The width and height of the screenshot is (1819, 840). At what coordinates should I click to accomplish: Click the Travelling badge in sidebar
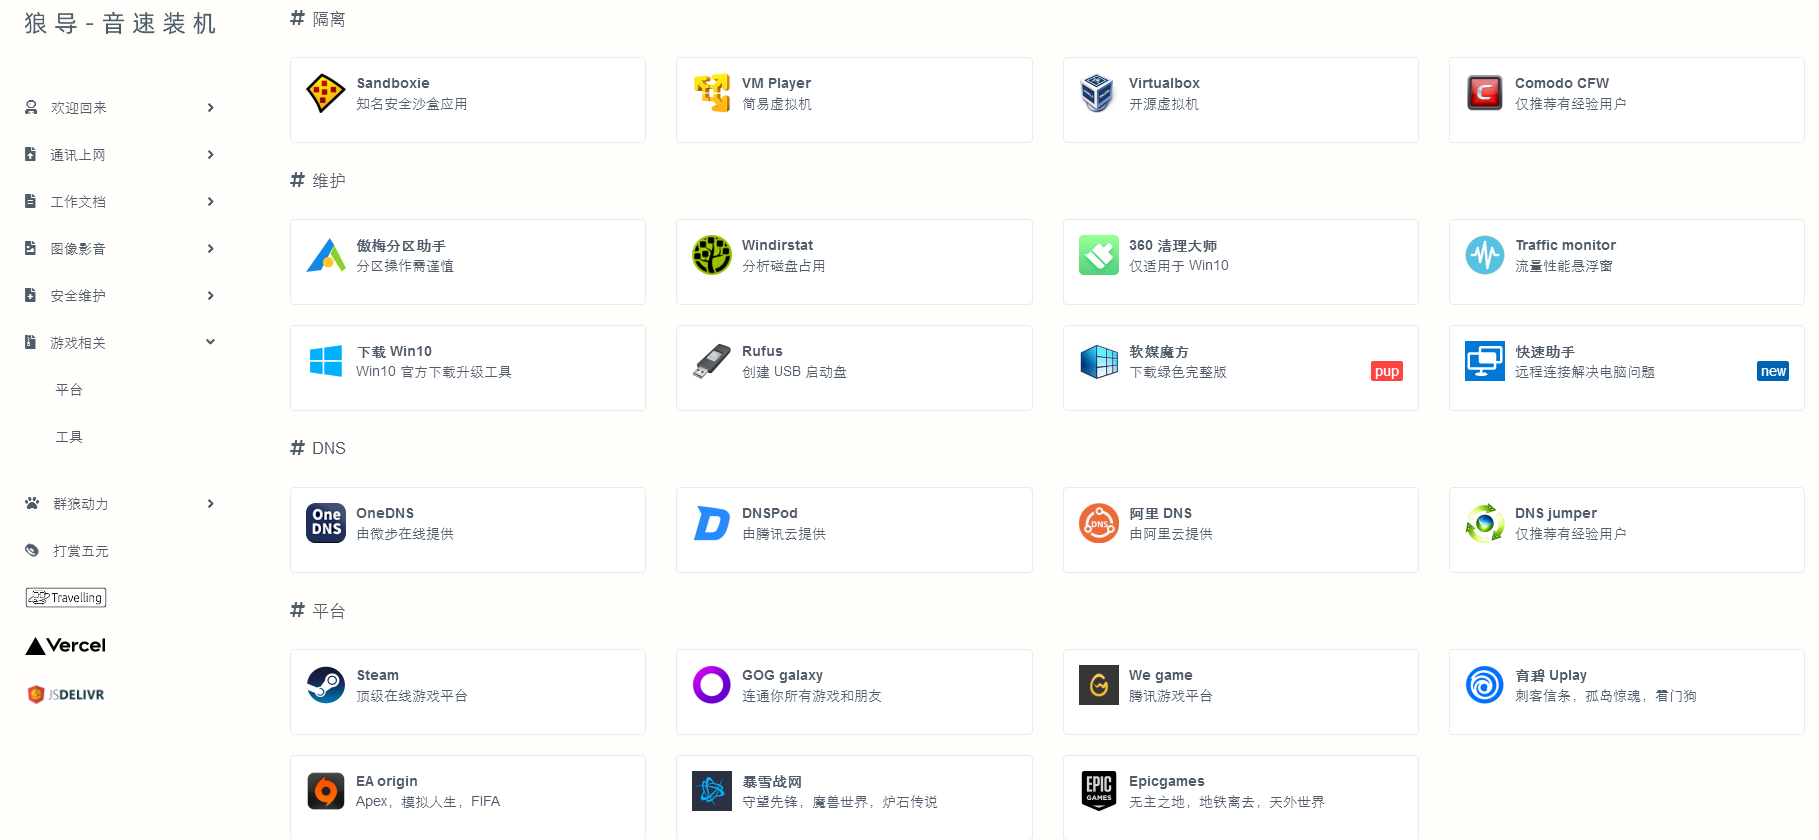(x=66, y=598)
